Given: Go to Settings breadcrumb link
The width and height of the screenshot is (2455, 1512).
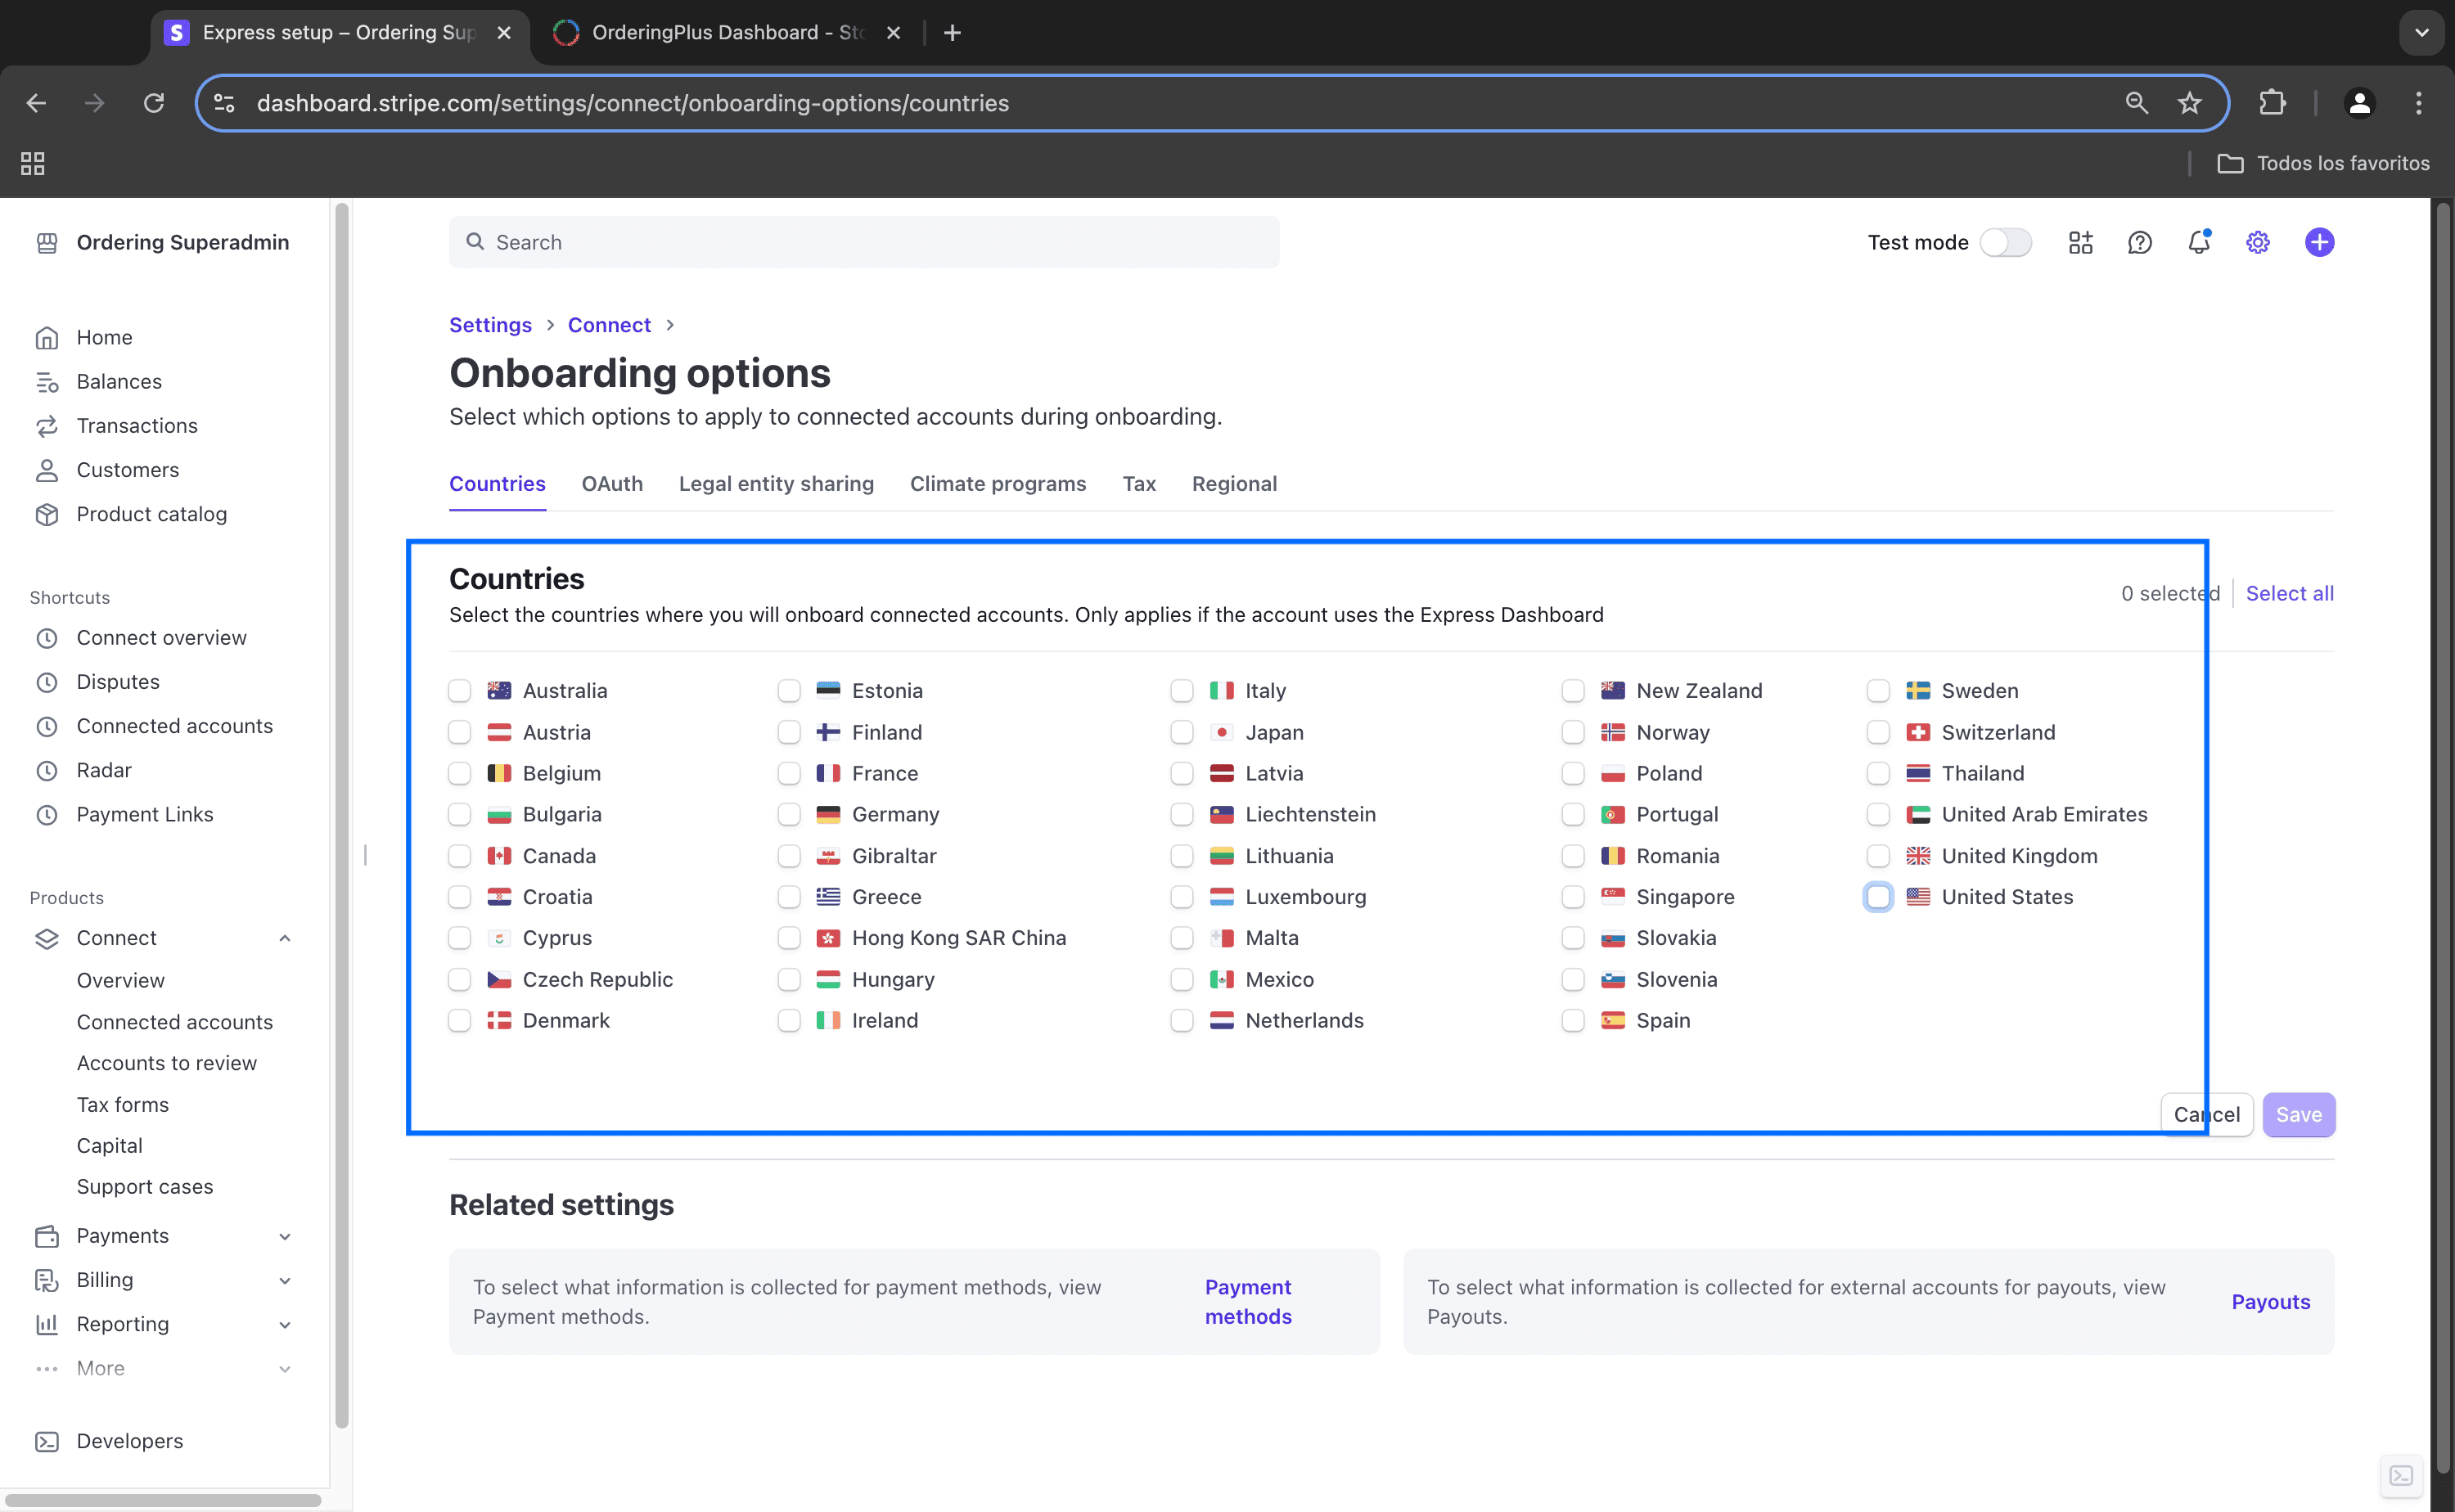Looking at the screenshot, I should click(x=490, y=325).
